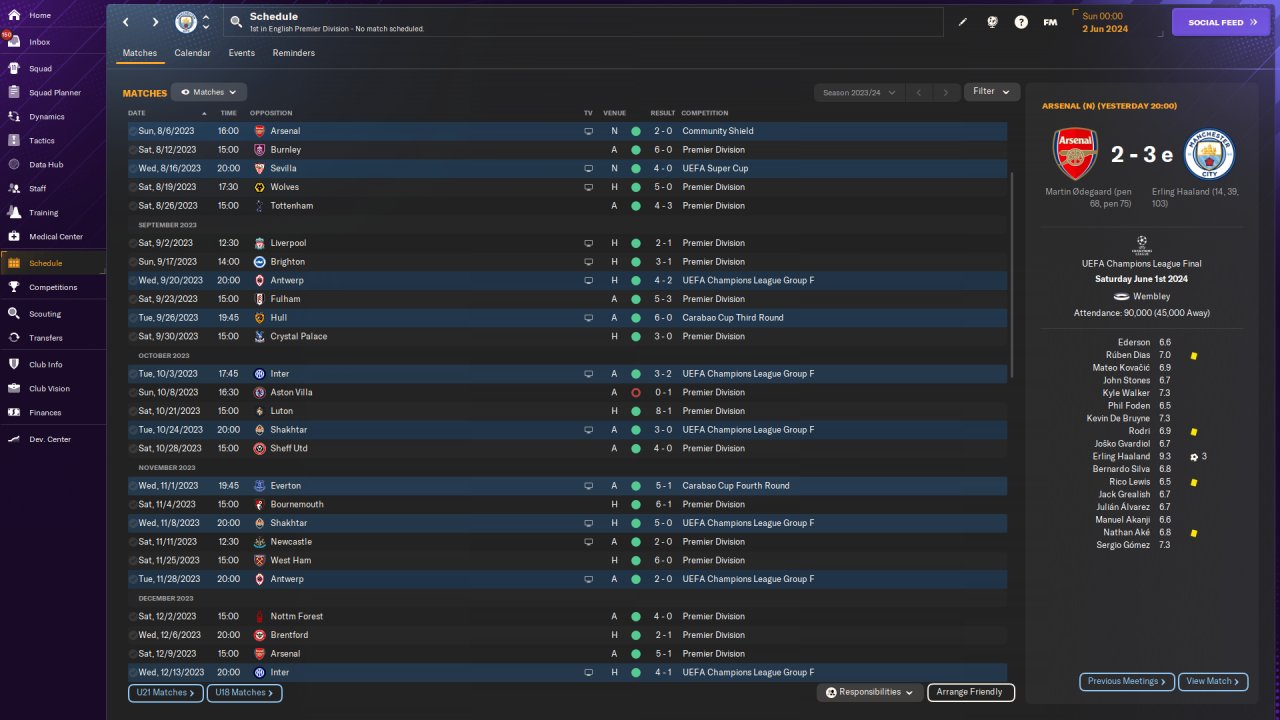This screenshot has width=1280, height=720.
Task: Click the Arsenal crest in match panel
Action: [x=1075, y=153]
